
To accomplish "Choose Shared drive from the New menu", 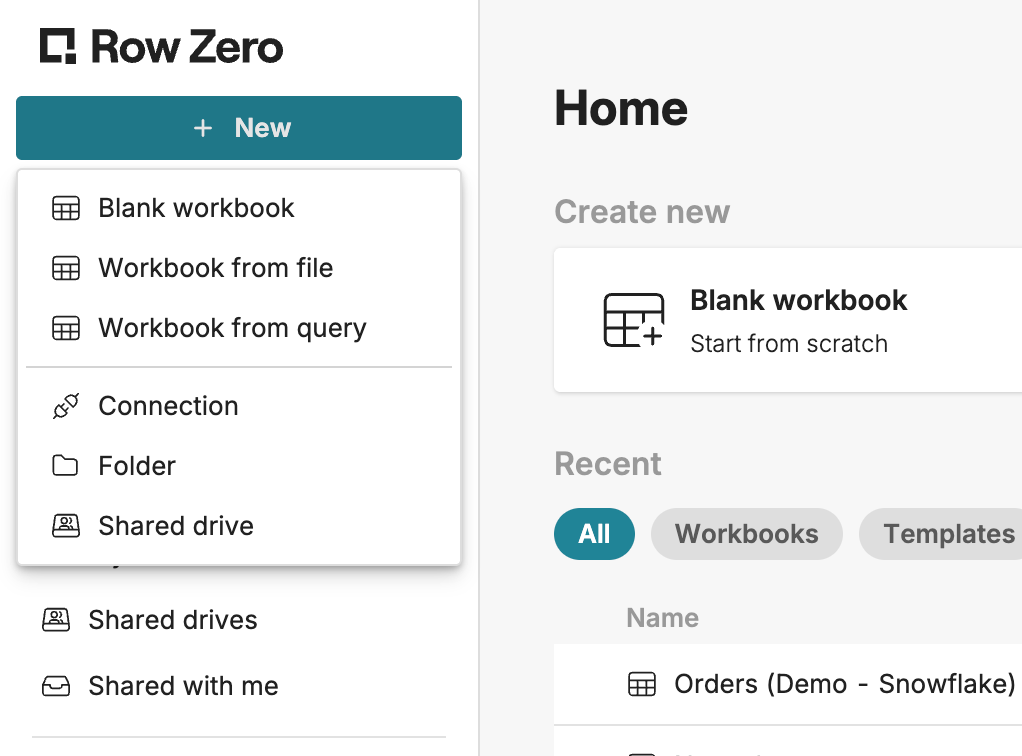I will [239, 526].
